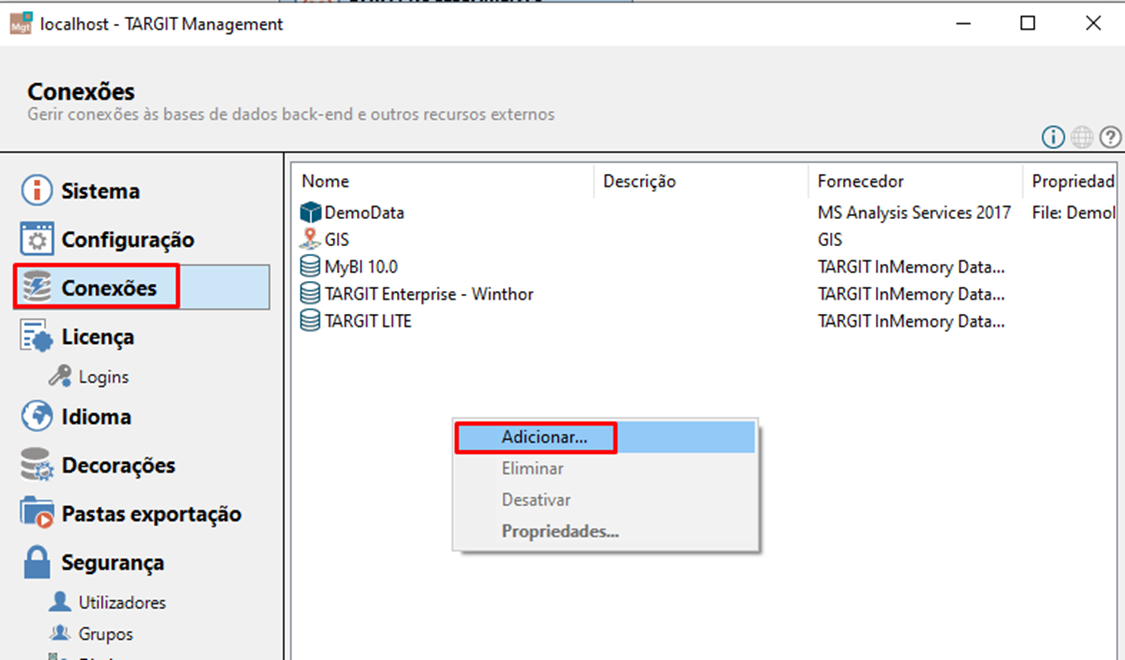Viewport: 1125px width, 660px height.
Task: Close the TARGIT Management window
Action: (x=1093, y=24)
